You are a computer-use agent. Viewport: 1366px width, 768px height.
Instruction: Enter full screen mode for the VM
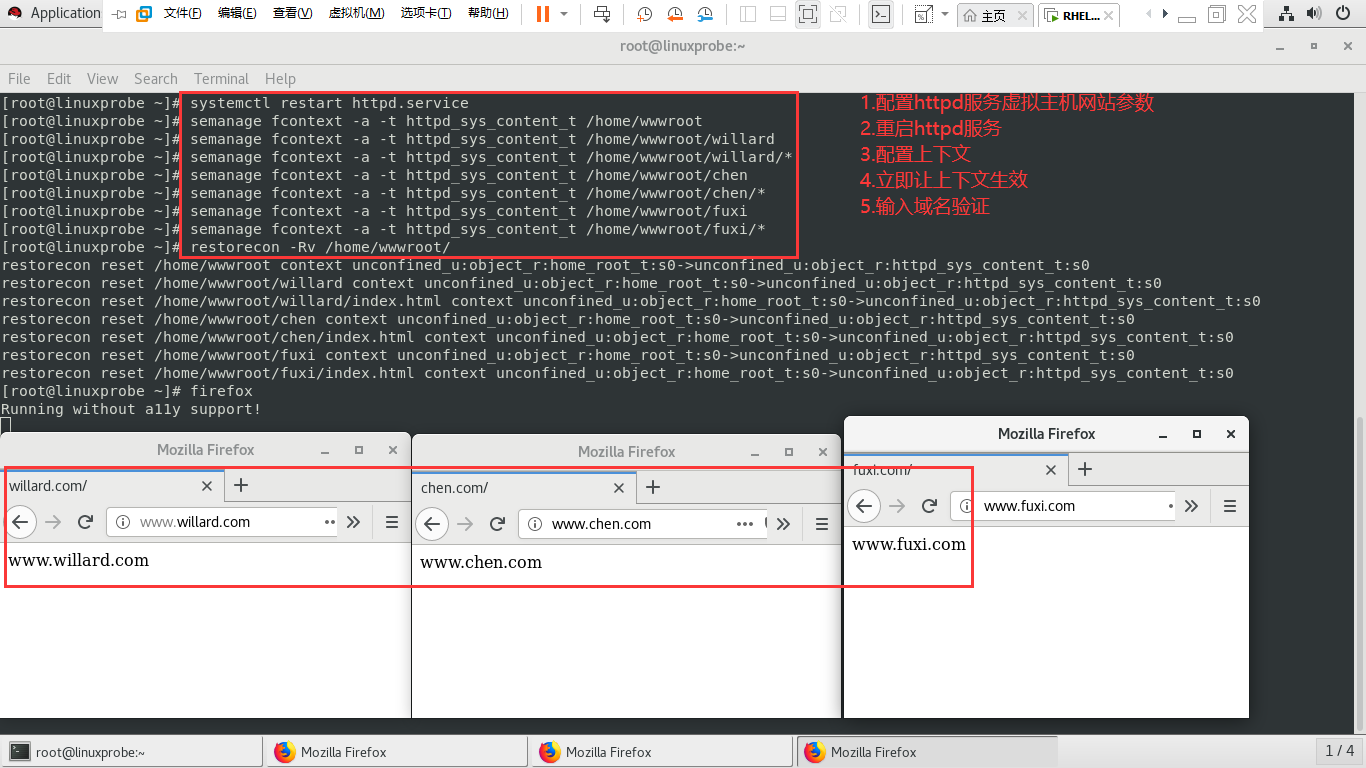[808, 13]
